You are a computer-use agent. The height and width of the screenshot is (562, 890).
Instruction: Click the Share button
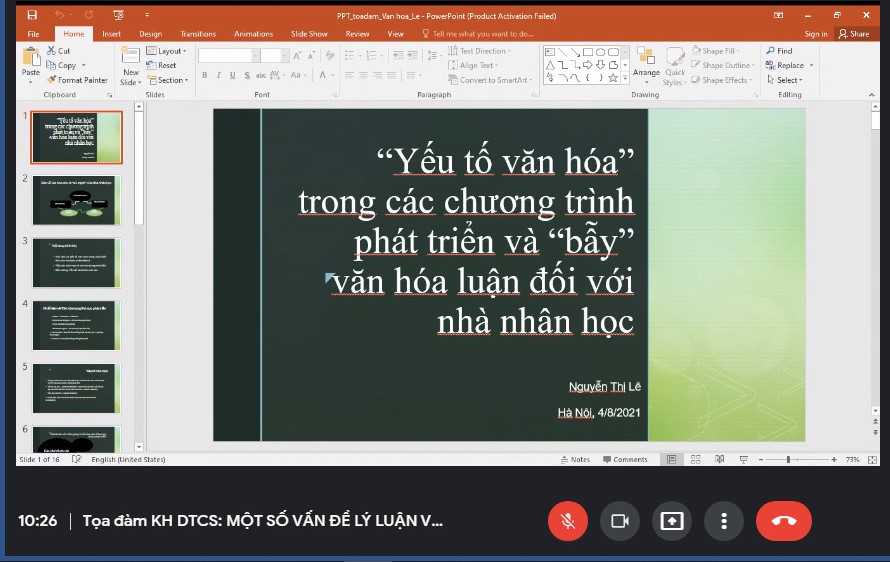[x=855, y=34]
